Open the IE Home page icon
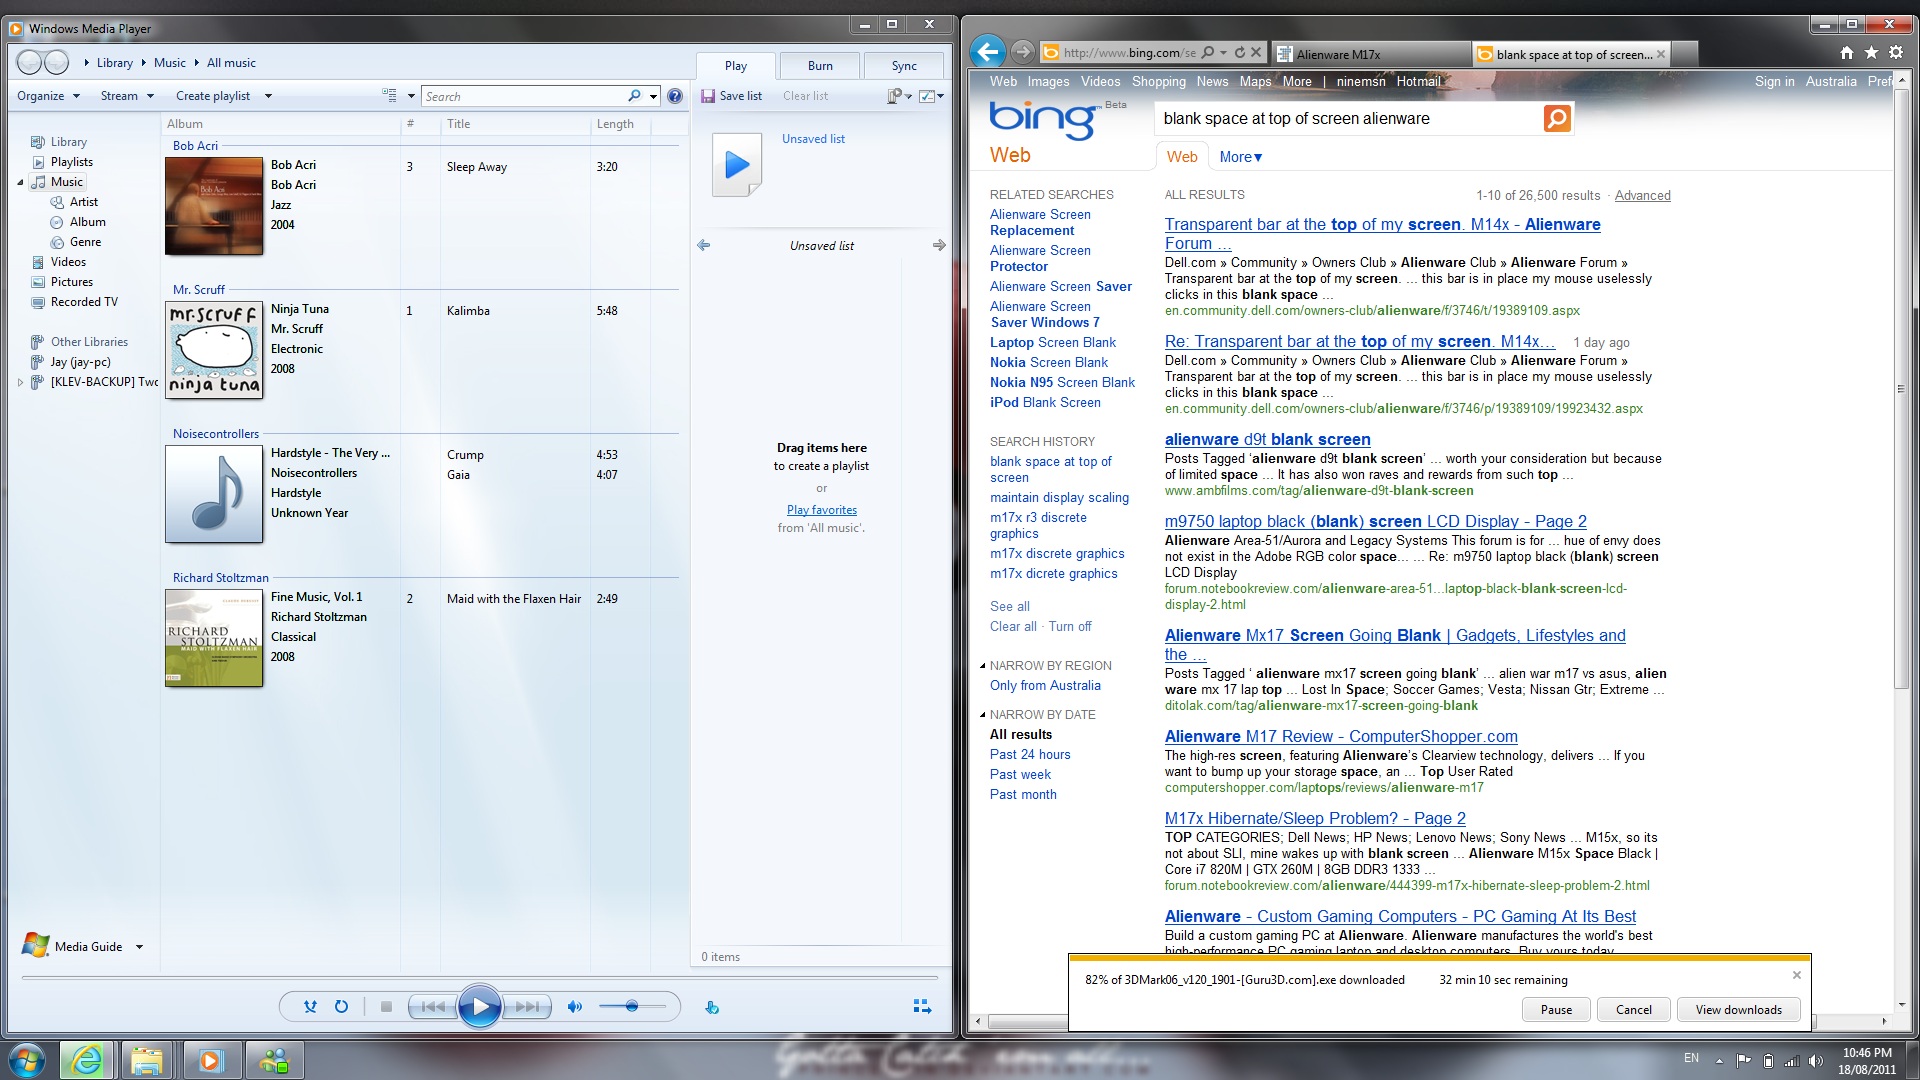The image size is (1920, 1080). point(1847,53)
